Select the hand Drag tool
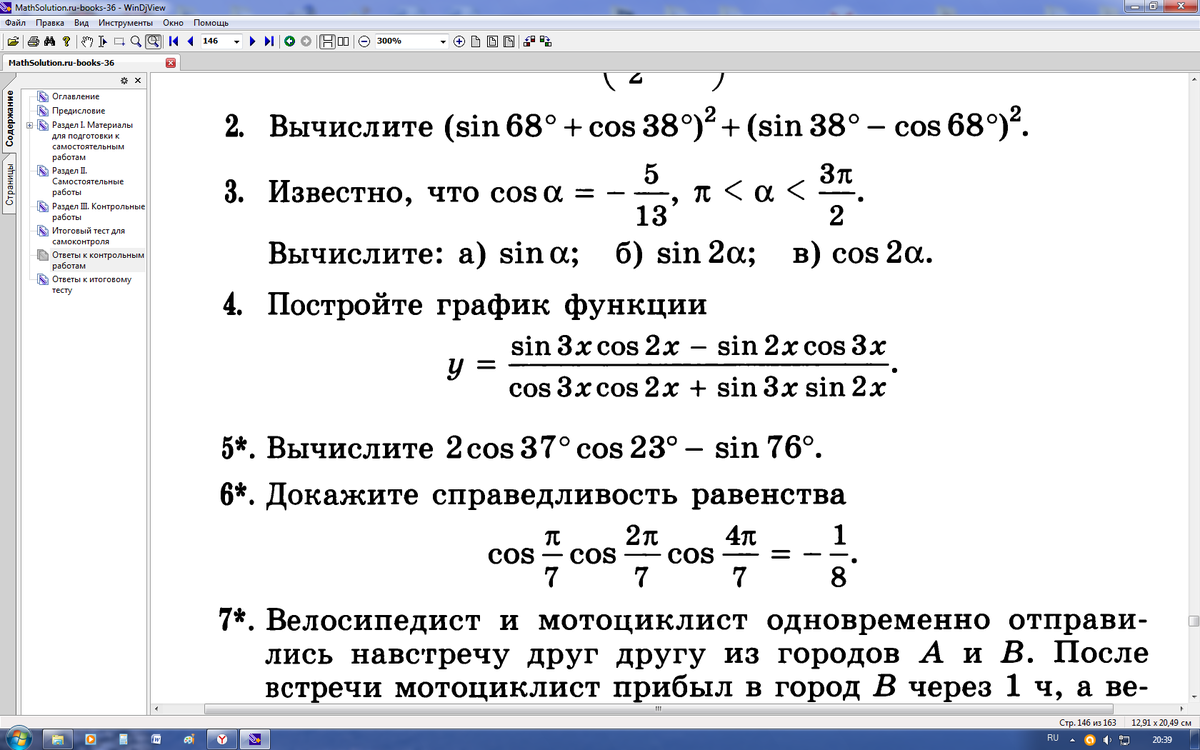Image resolution: width=1200 pixels, height=750 pixels. click(86, 42)
